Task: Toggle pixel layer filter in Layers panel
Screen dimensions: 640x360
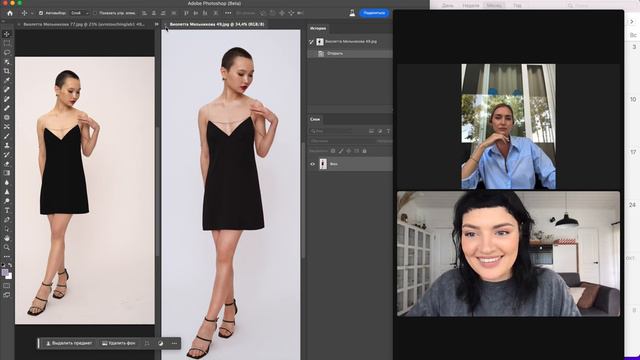Action: 371,131
